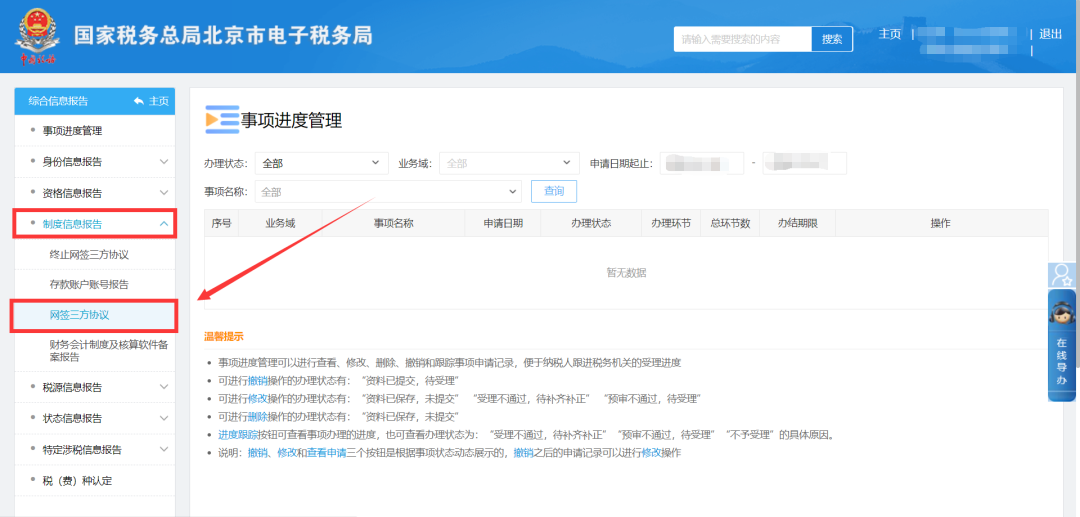This screenshot has width=1080, height=517.
Task: Open 终止网签三方协议 menu item
Action: tap(89, 255)
